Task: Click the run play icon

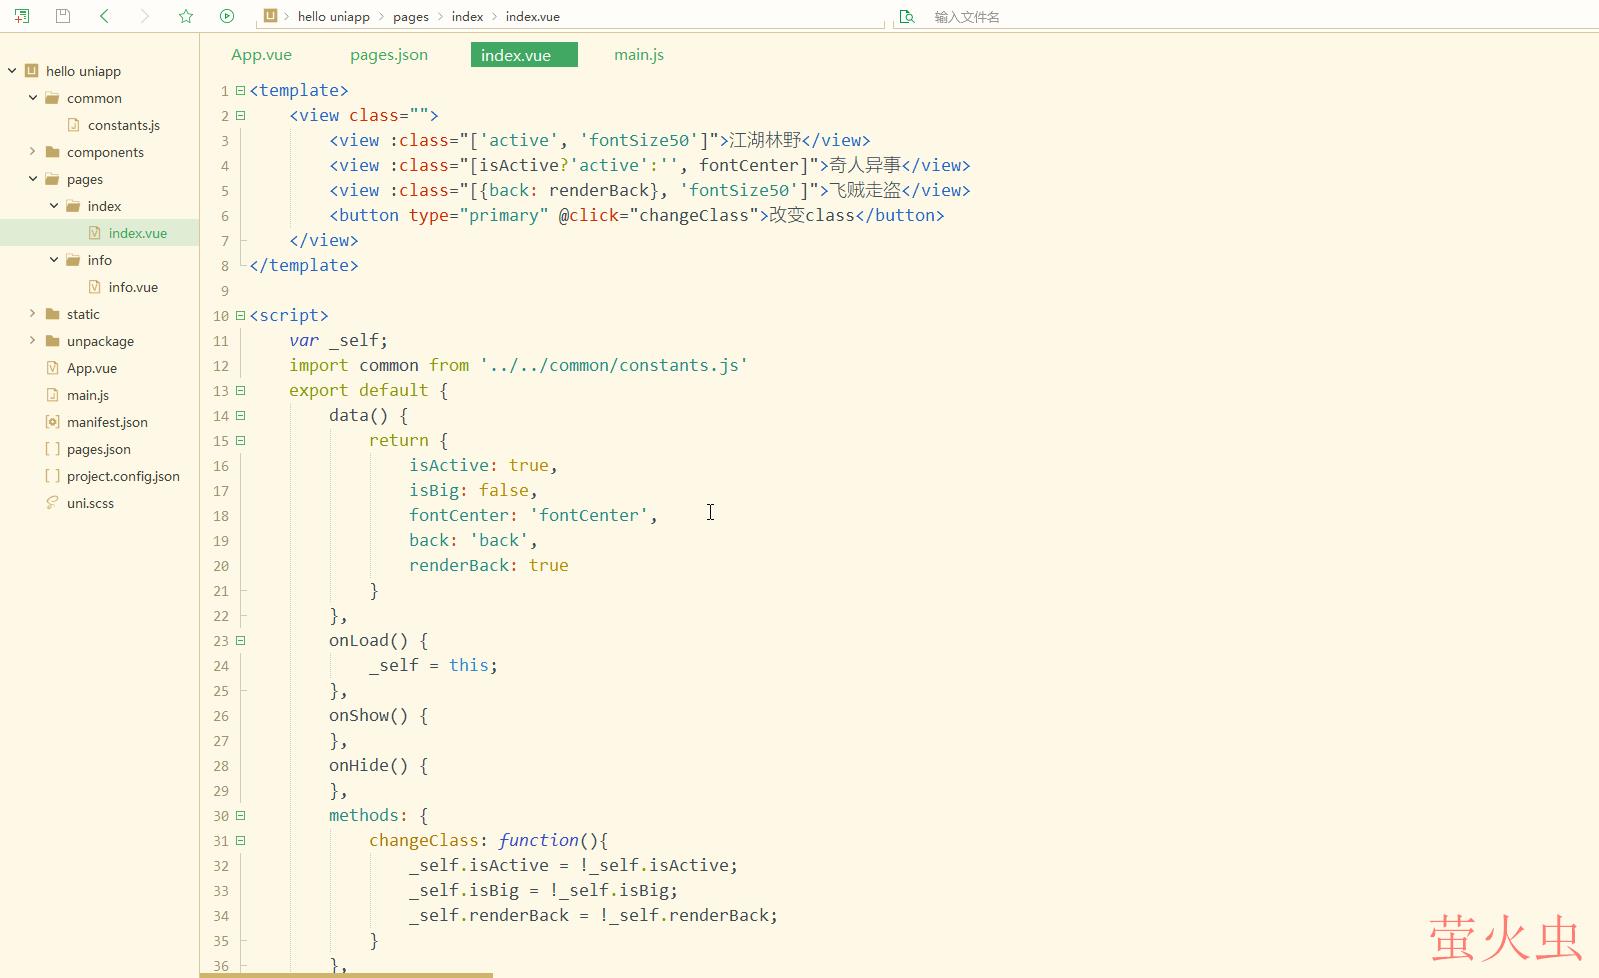Action: pyautogui.click(x=227, y=16)
